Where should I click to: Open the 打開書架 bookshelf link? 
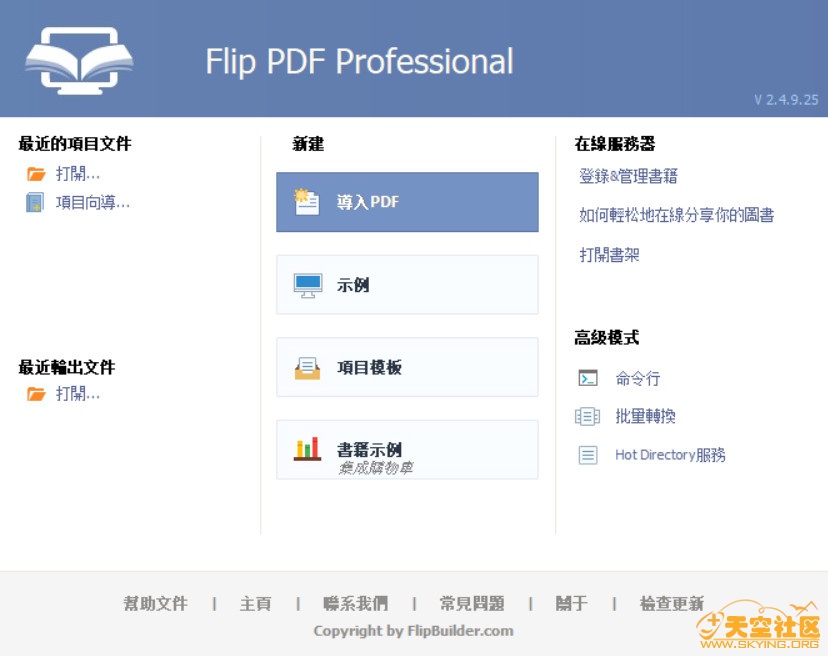pyautogui.click(x=610, y=256)
